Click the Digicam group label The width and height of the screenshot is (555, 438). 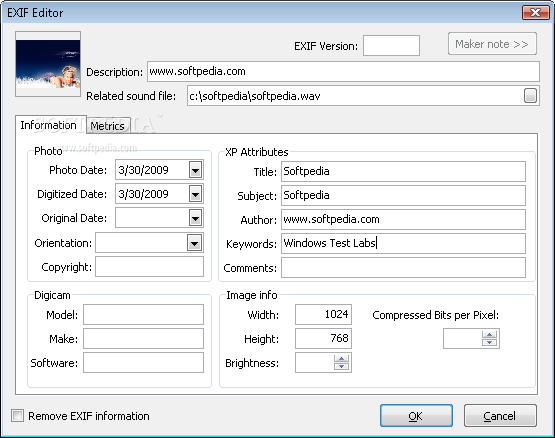coord(52,295)
